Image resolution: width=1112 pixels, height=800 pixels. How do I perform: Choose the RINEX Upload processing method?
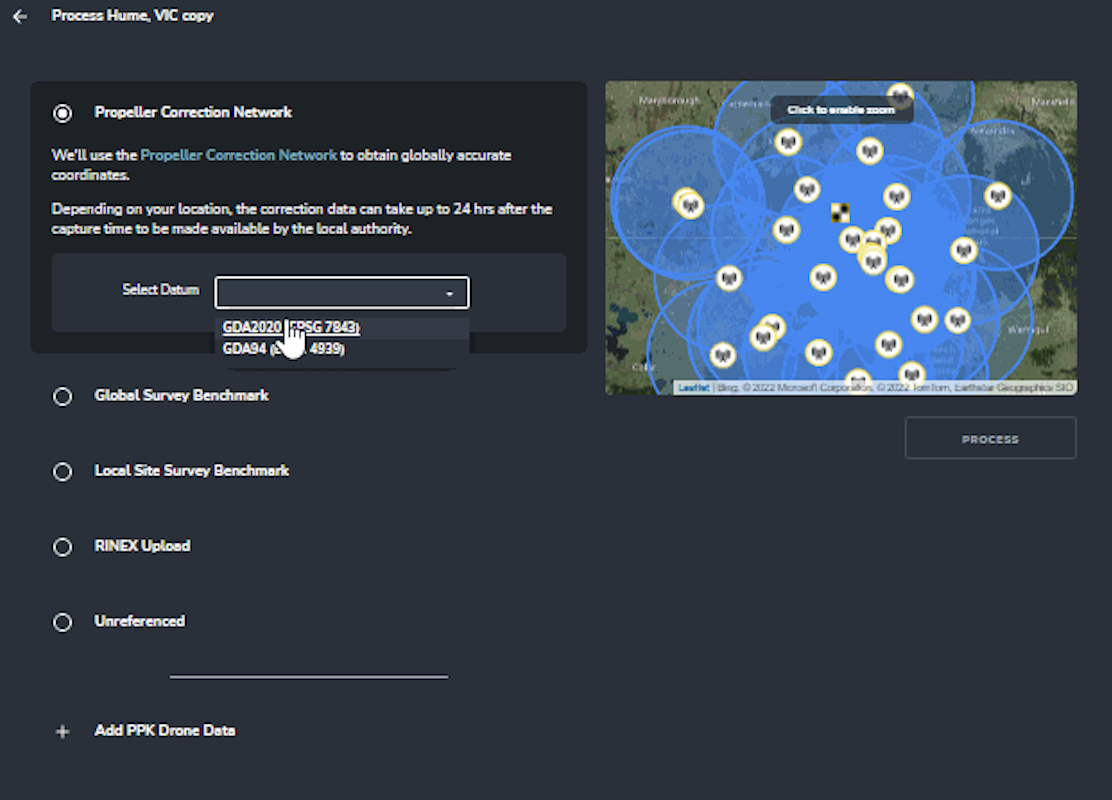tap(62, 546)
